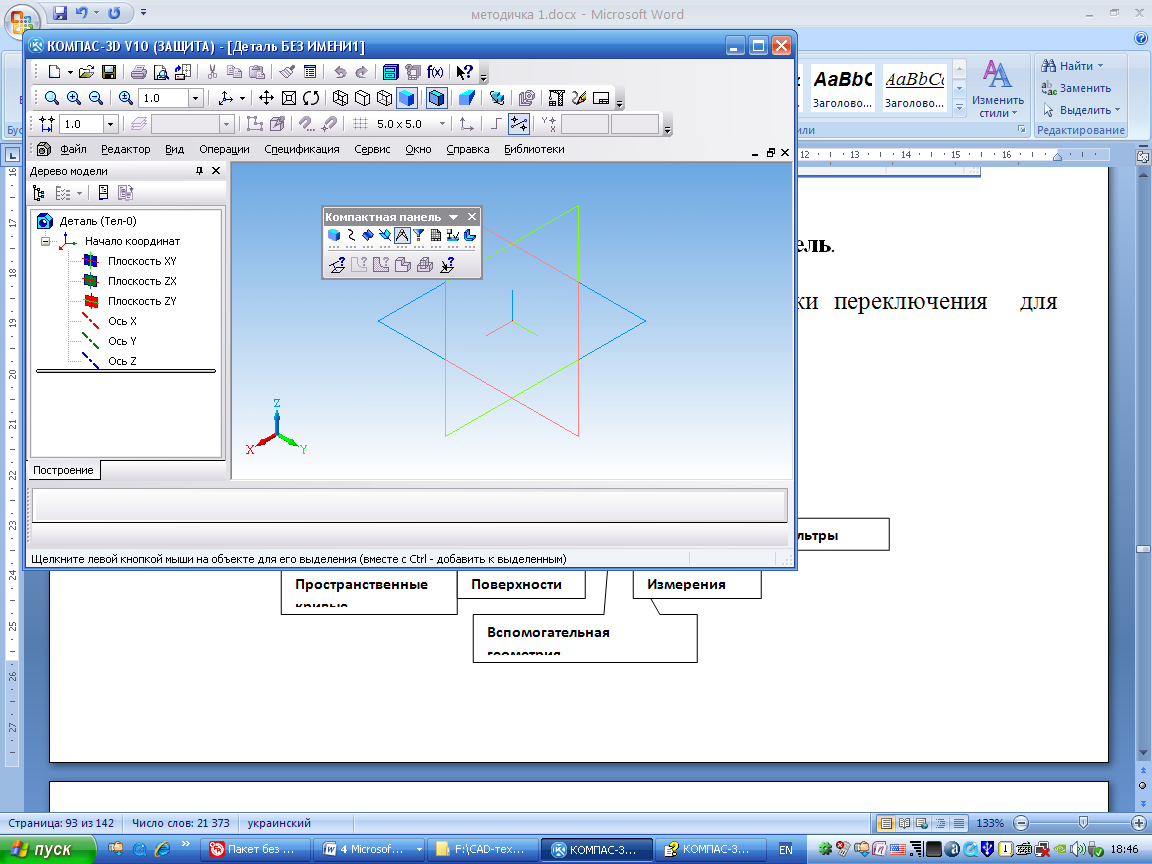Image resolution: width=1152 pixels, height=864 pixels.
Task: Select Spatial Curves panel icon
Action: (350, 235)
